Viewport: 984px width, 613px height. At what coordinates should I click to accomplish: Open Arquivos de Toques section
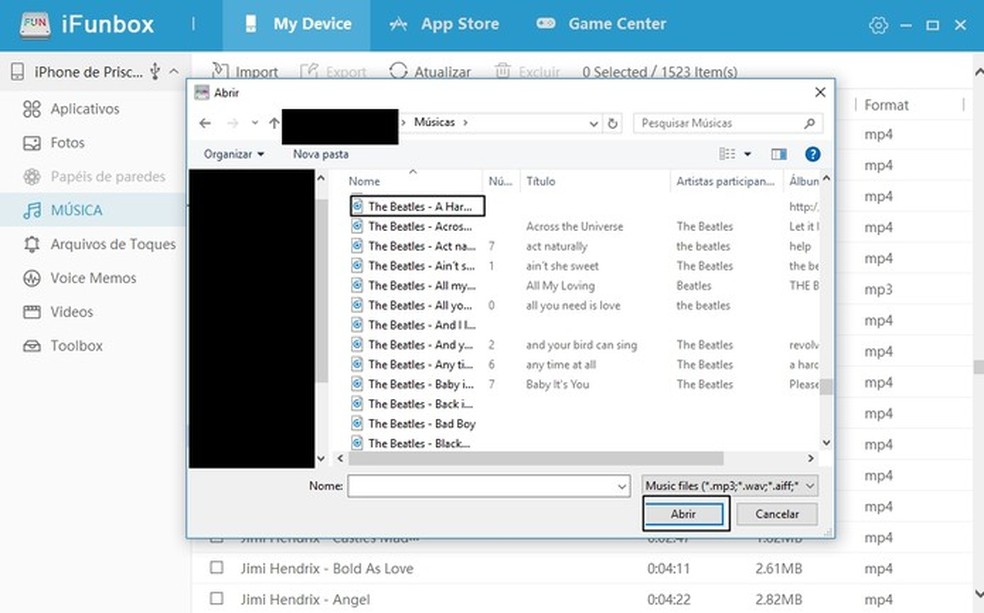[99, 244]
